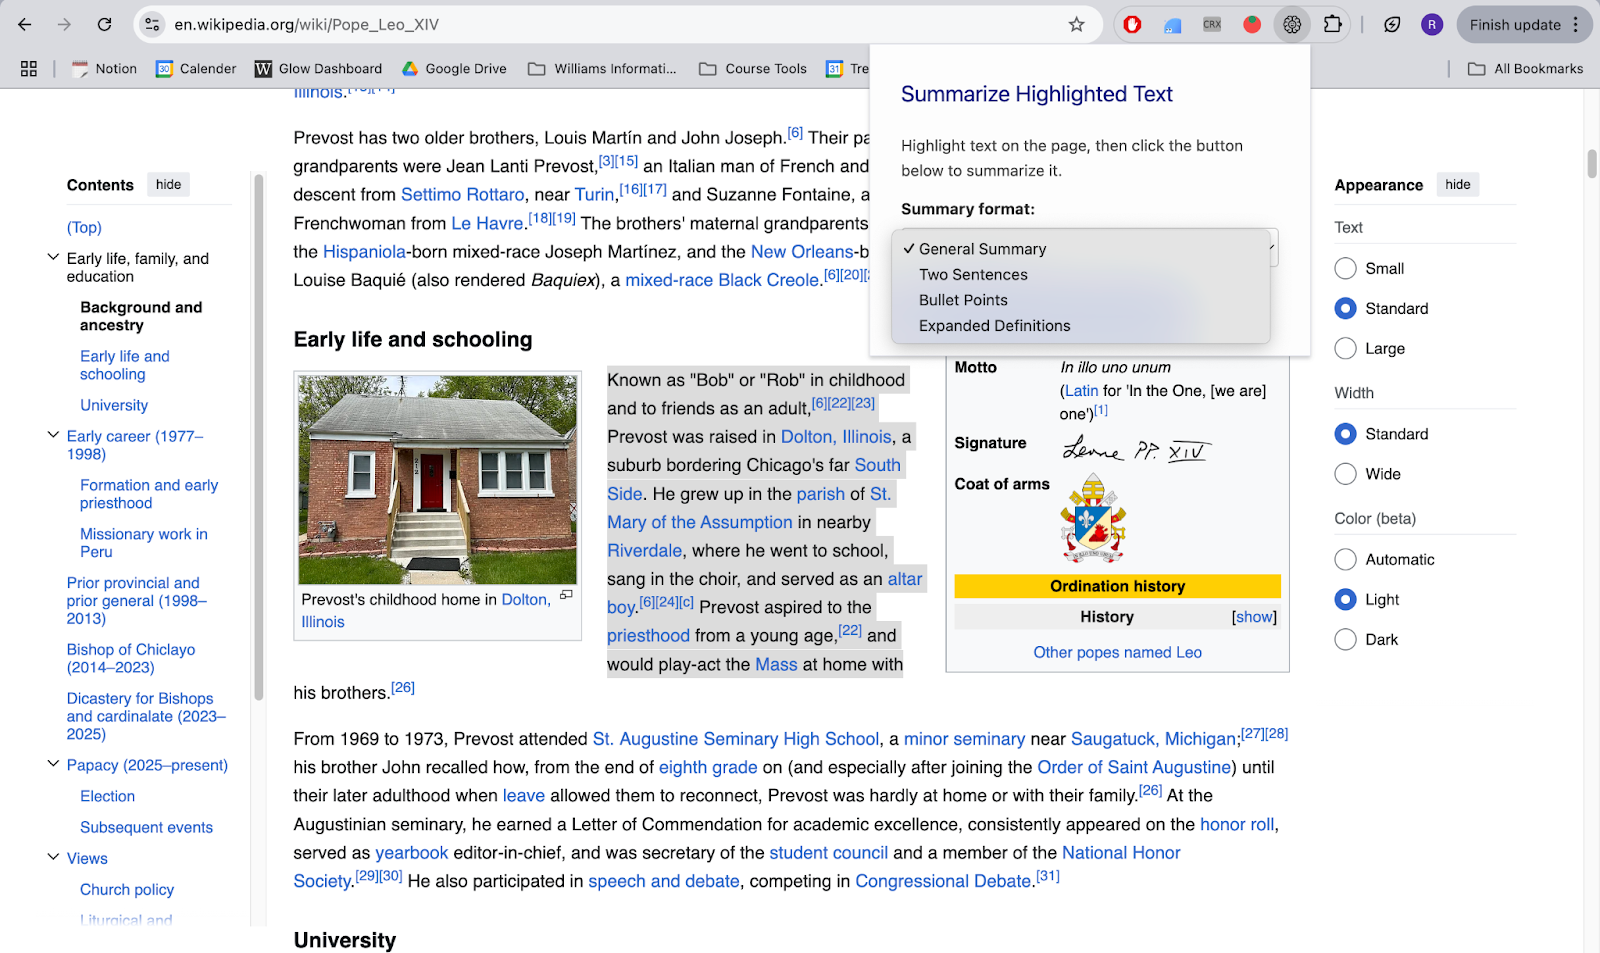Show the Ordination history details
The image size is (1600, 953).
tap(1254, 617)
